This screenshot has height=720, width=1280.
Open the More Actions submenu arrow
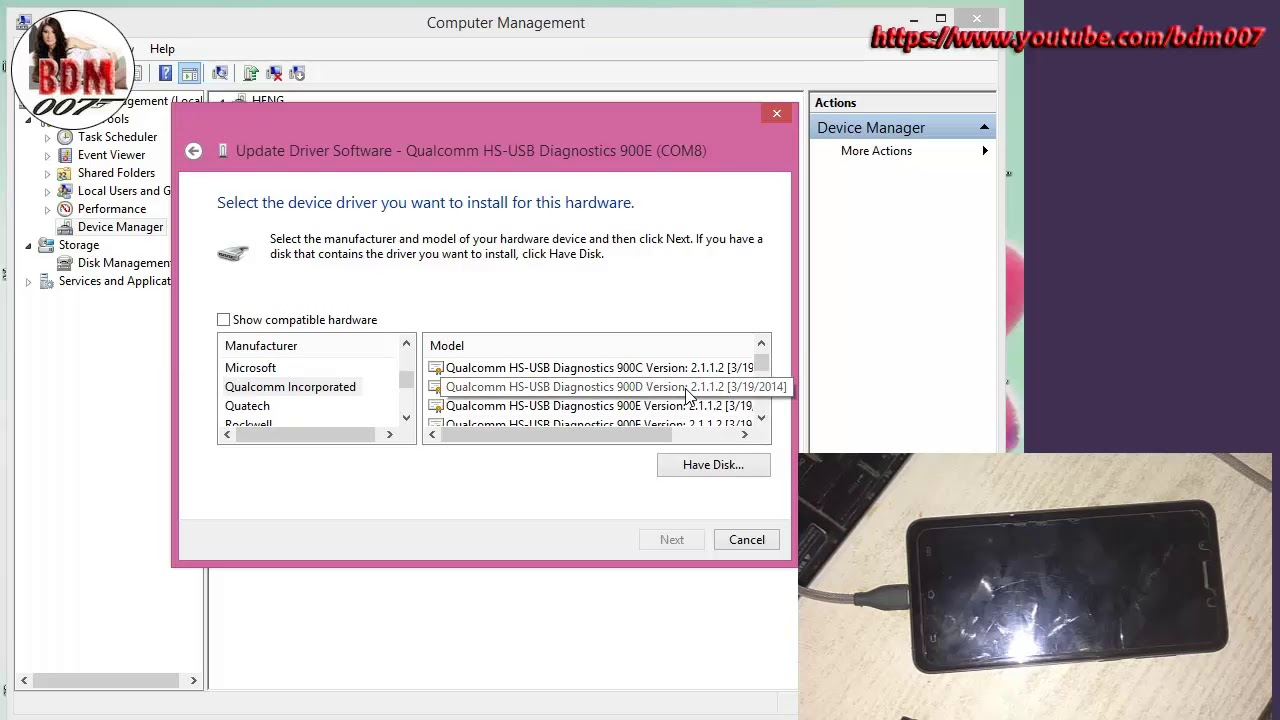[985, 151]
